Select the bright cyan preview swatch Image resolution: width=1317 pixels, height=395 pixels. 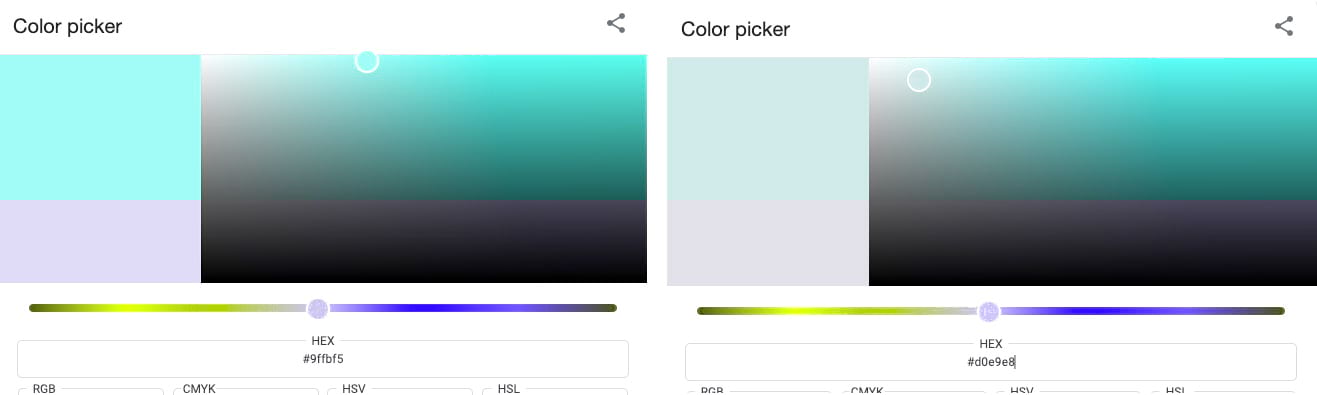(x=100, y=127)
